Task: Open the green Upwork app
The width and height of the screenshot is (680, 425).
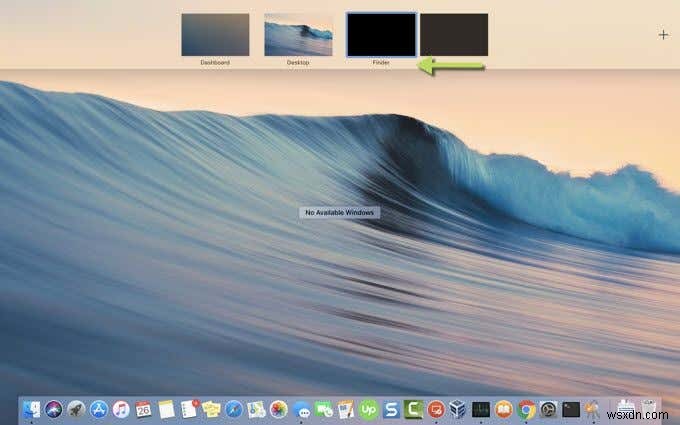Action: (369, 409)
